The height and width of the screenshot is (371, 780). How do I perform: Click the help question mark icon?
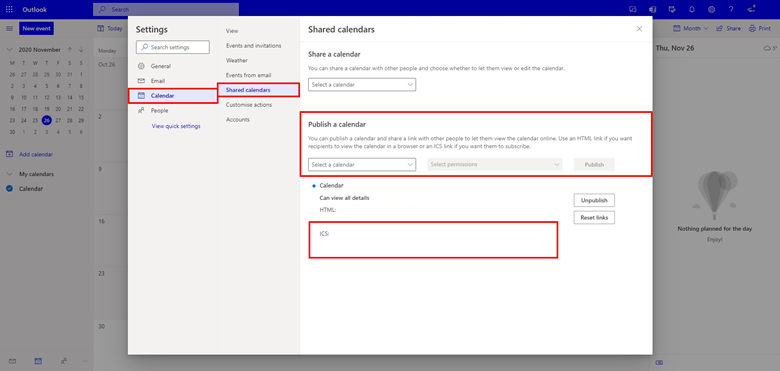[731, 9]
